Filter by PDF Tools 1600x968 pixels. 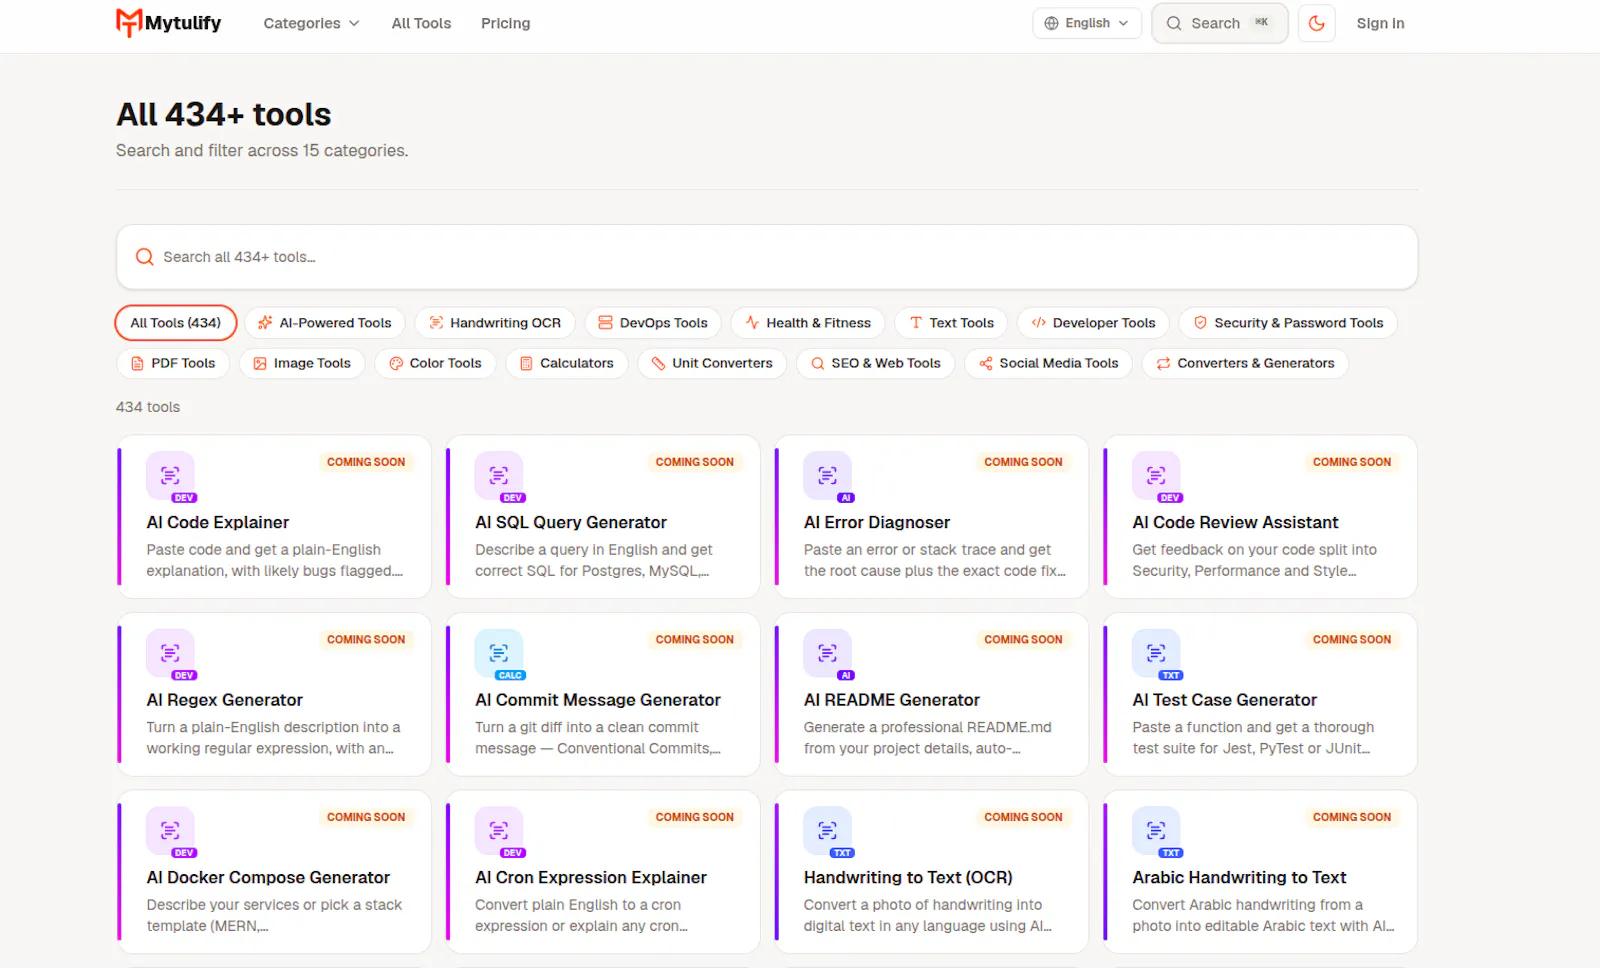pyautogui.click(x=173, y=363)
